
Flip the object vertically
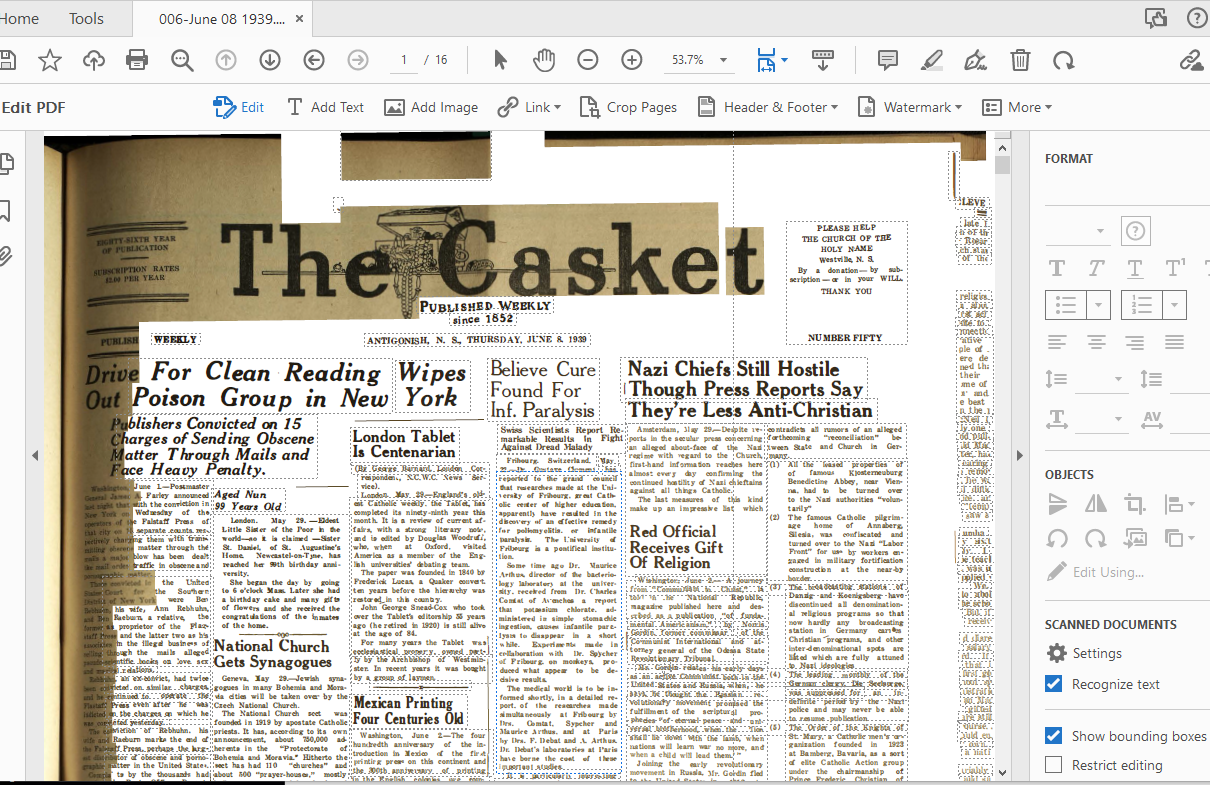point(1058,504)
